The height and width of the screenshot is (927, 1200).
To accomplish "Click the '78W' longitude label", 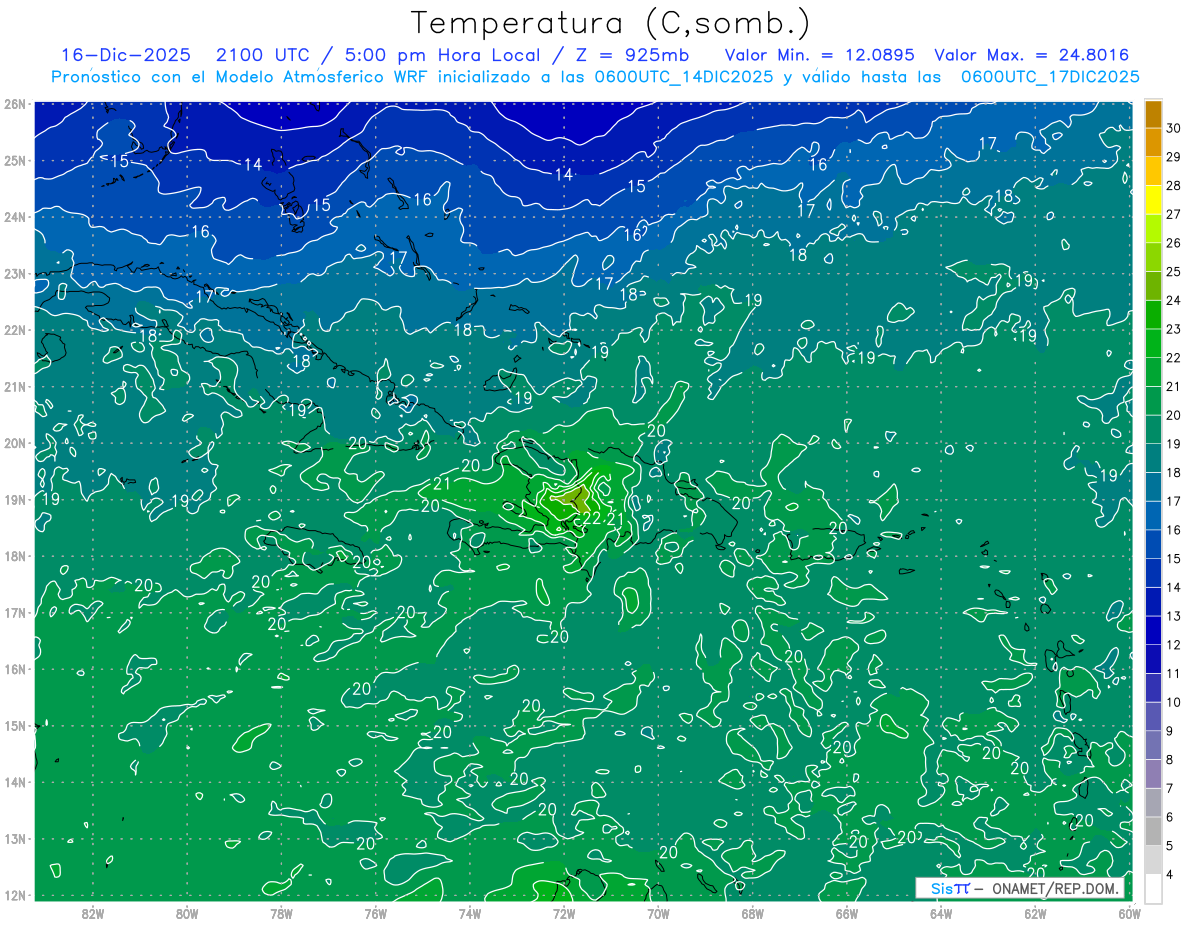I will coord(281,913).
